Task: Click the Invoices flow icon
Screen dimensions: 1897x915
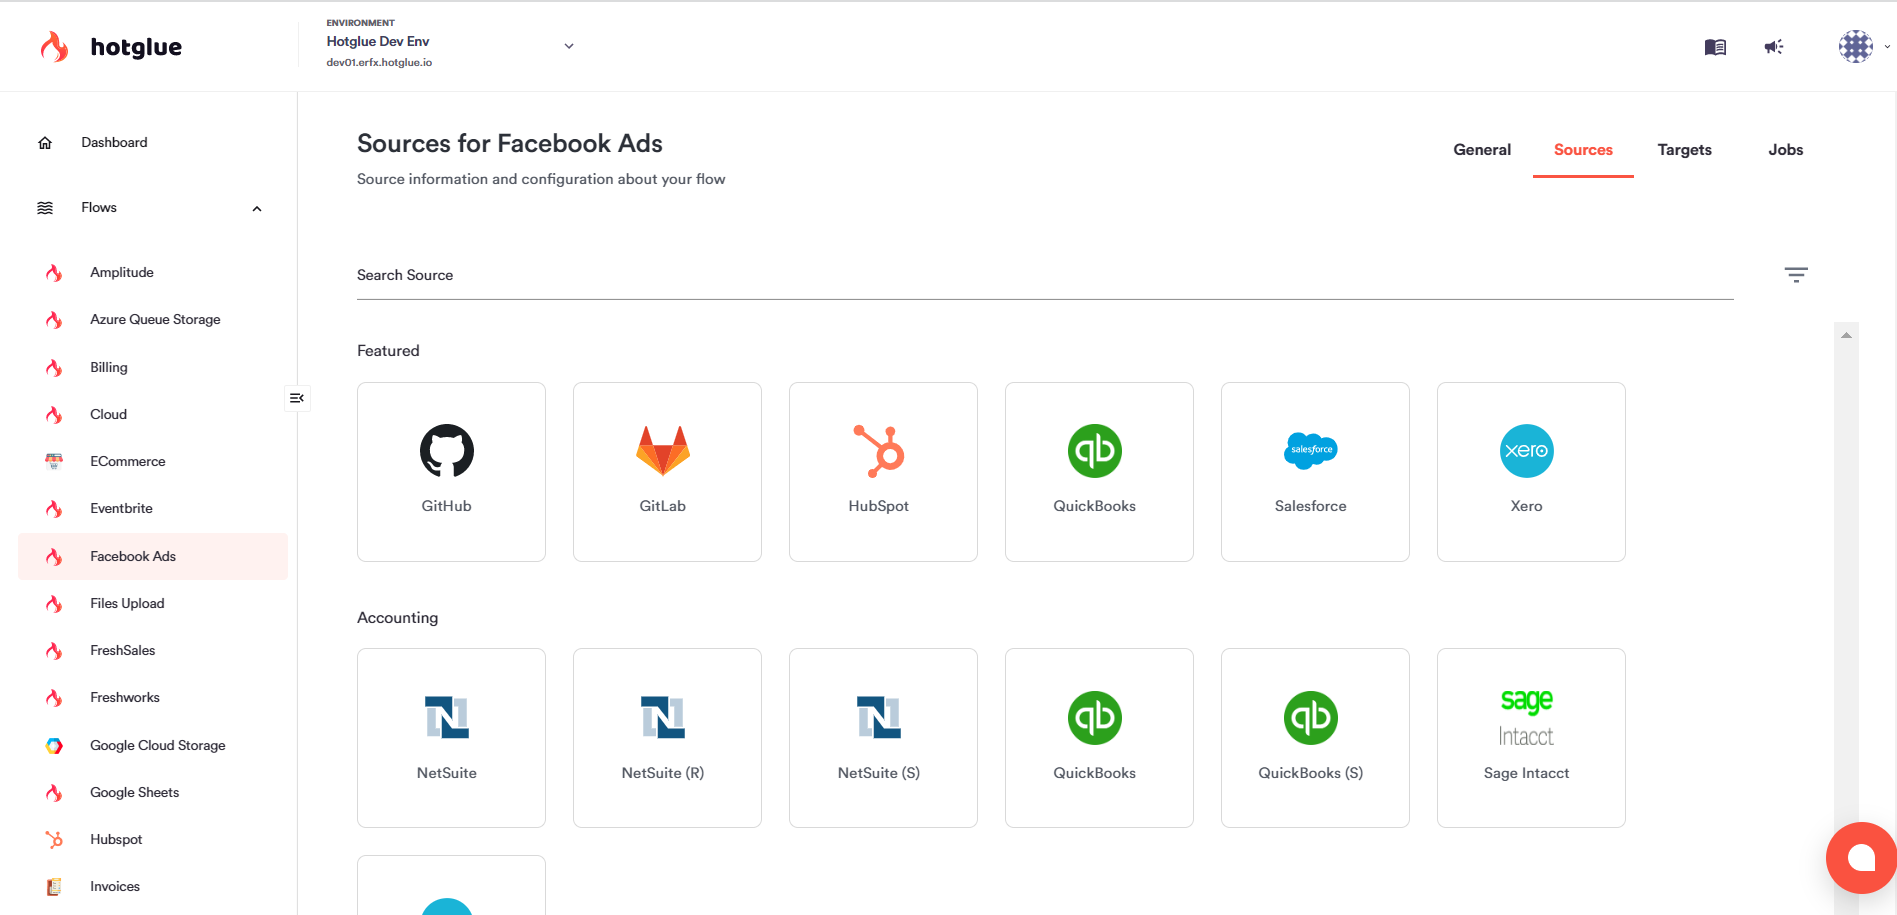Action: (54, 887)
